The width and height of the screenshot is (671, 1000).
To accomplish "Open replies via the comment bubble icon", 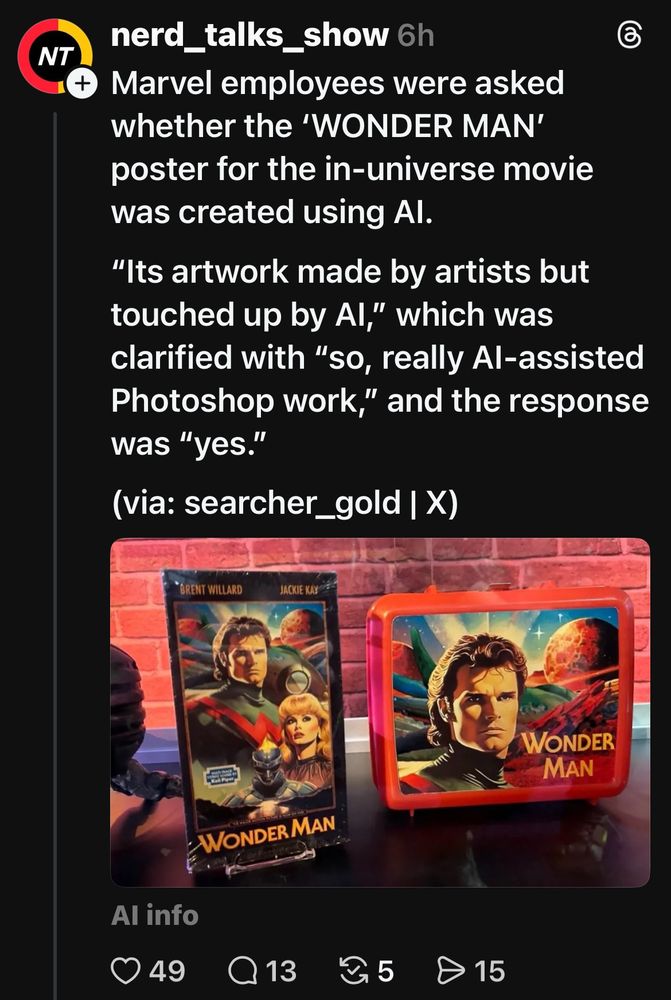I will click(242, 971).
